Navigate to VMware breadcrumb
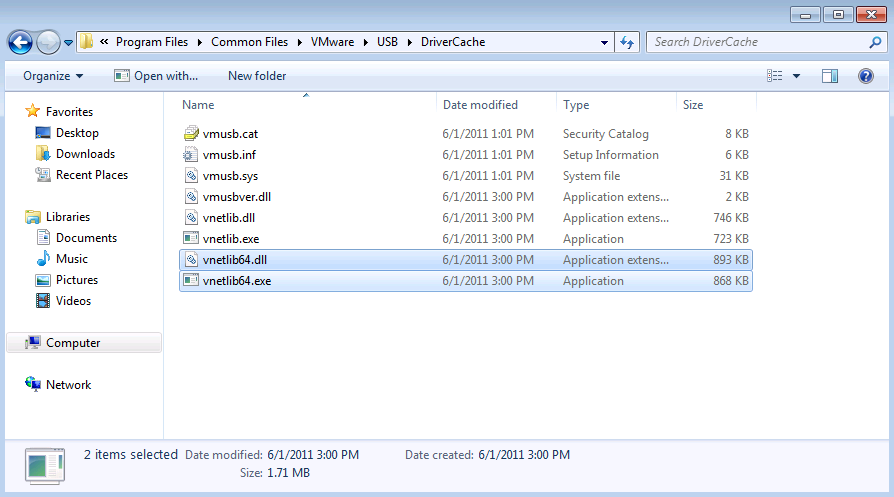The width and height of the screenshot is (894, 497). 332,42
